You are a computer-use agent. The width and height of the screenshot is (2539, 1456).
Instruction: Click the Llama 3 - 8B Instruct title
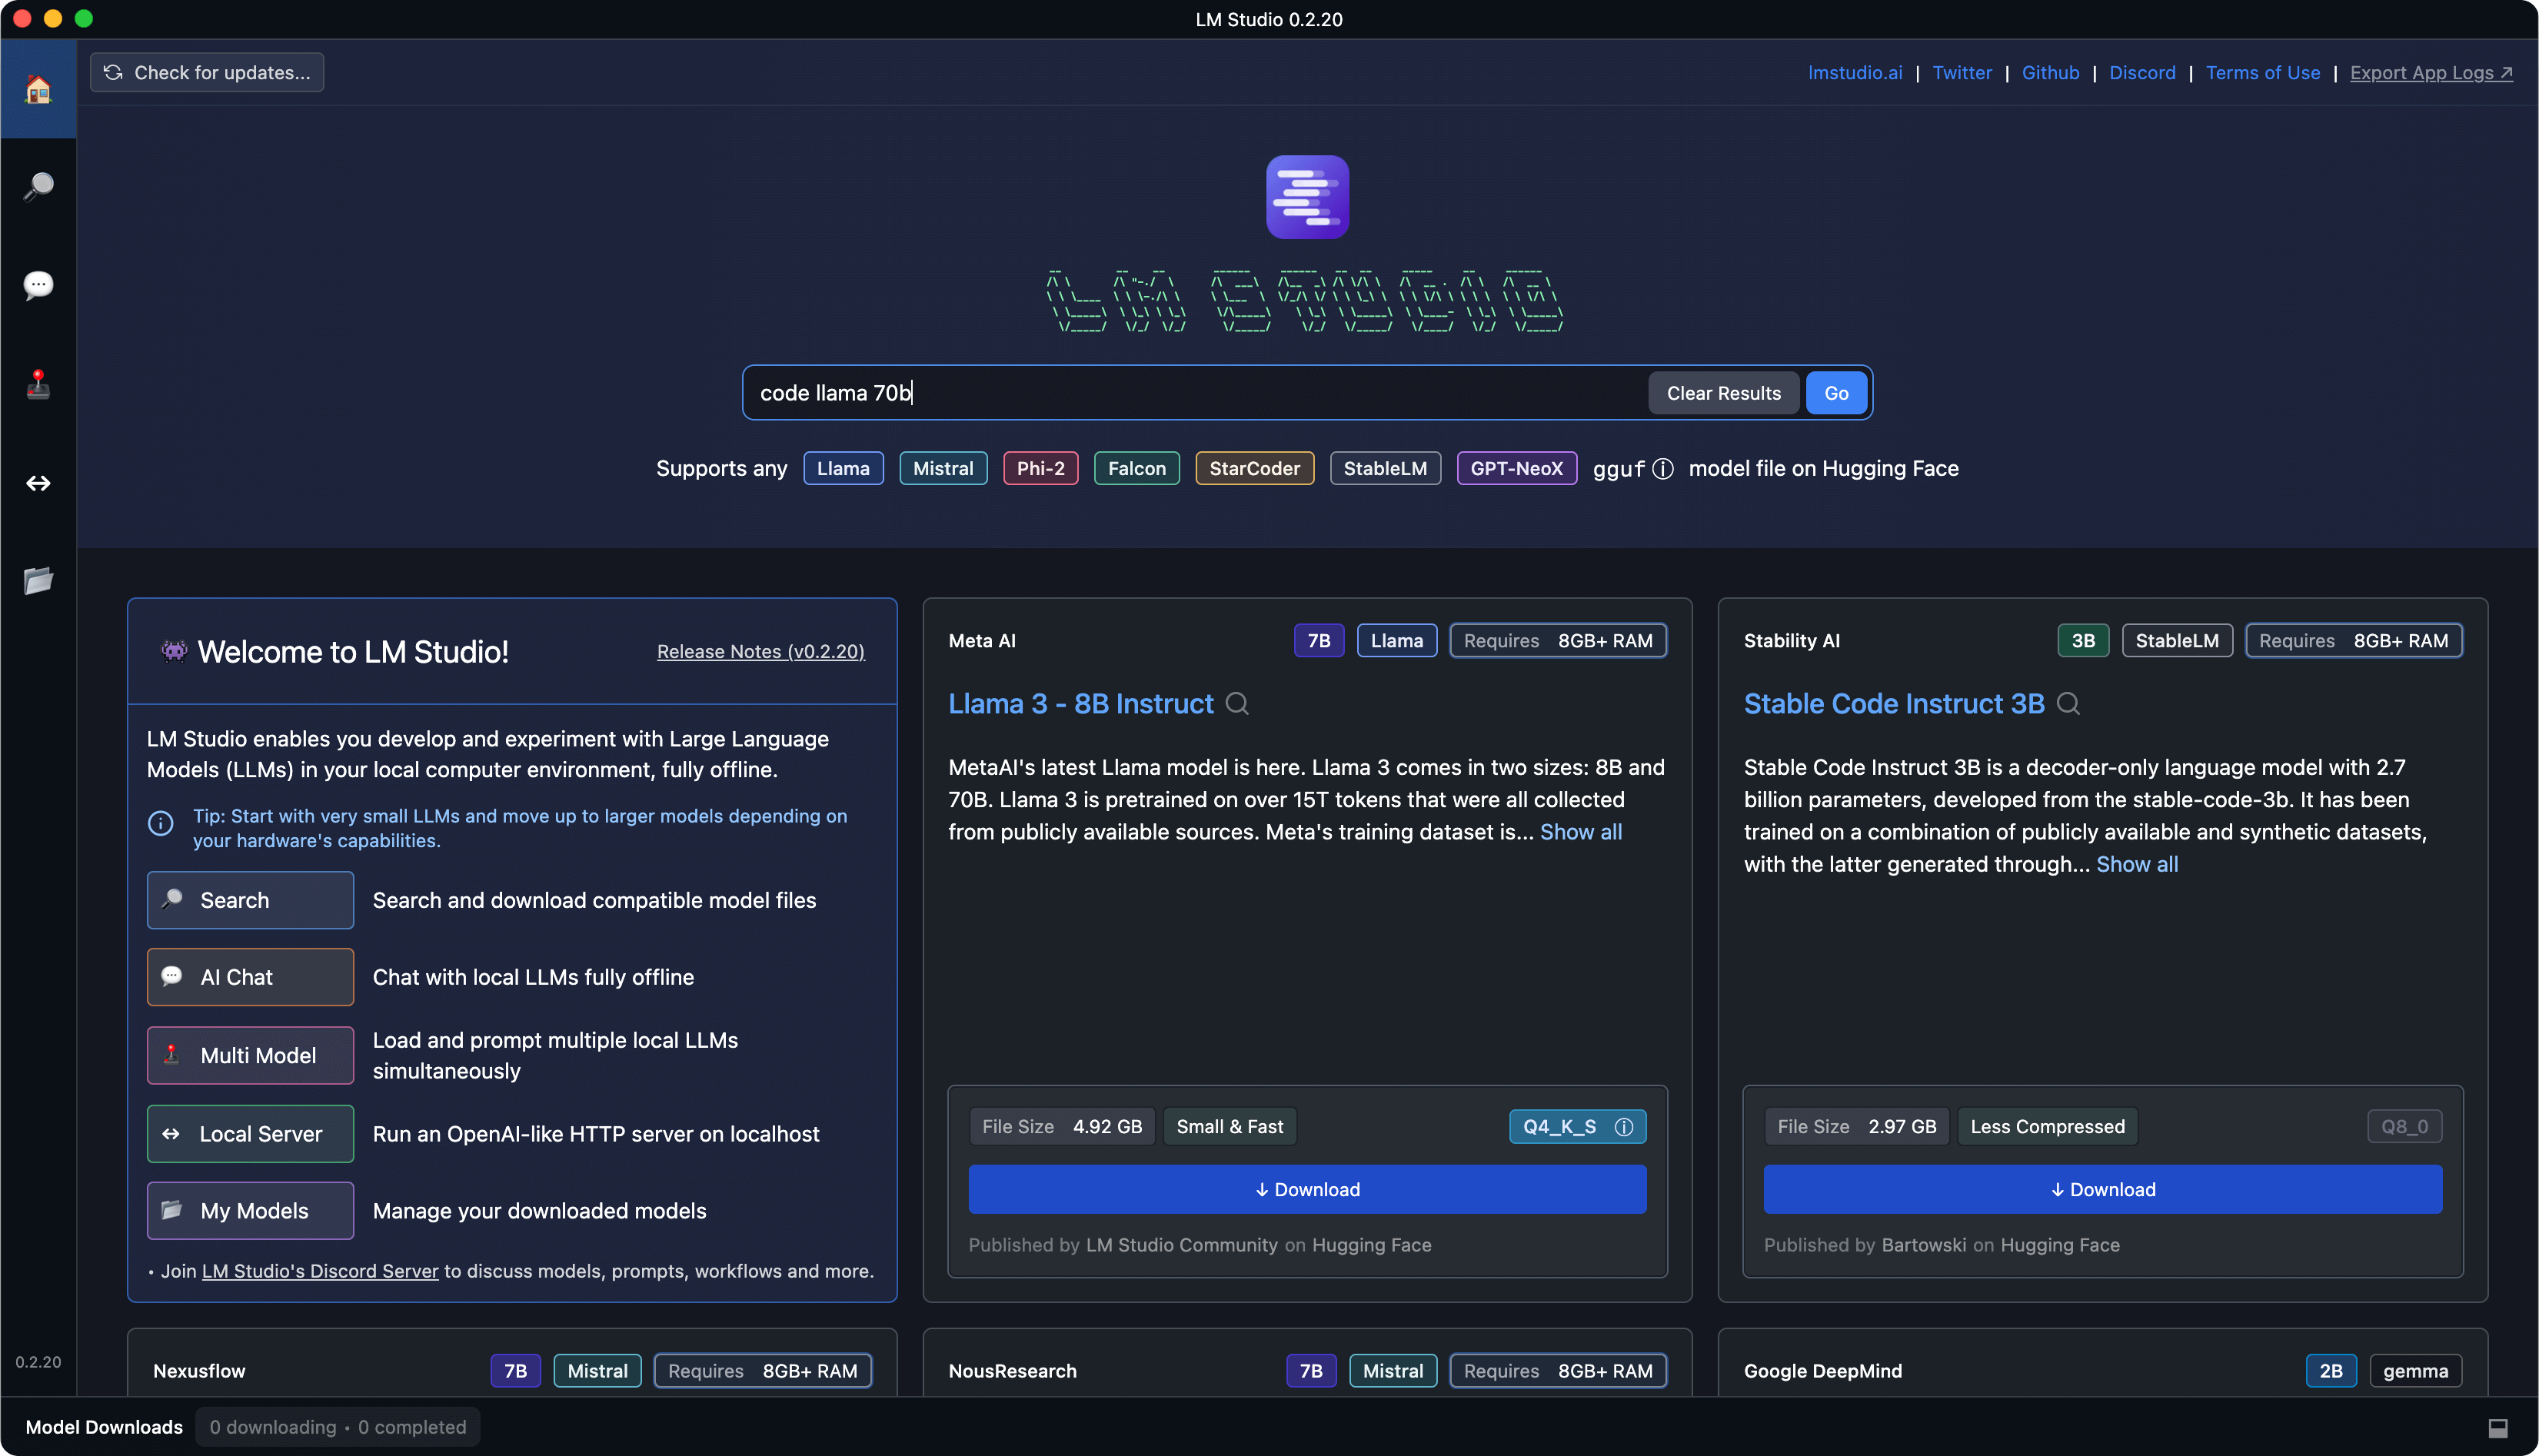click(1080, 704)
